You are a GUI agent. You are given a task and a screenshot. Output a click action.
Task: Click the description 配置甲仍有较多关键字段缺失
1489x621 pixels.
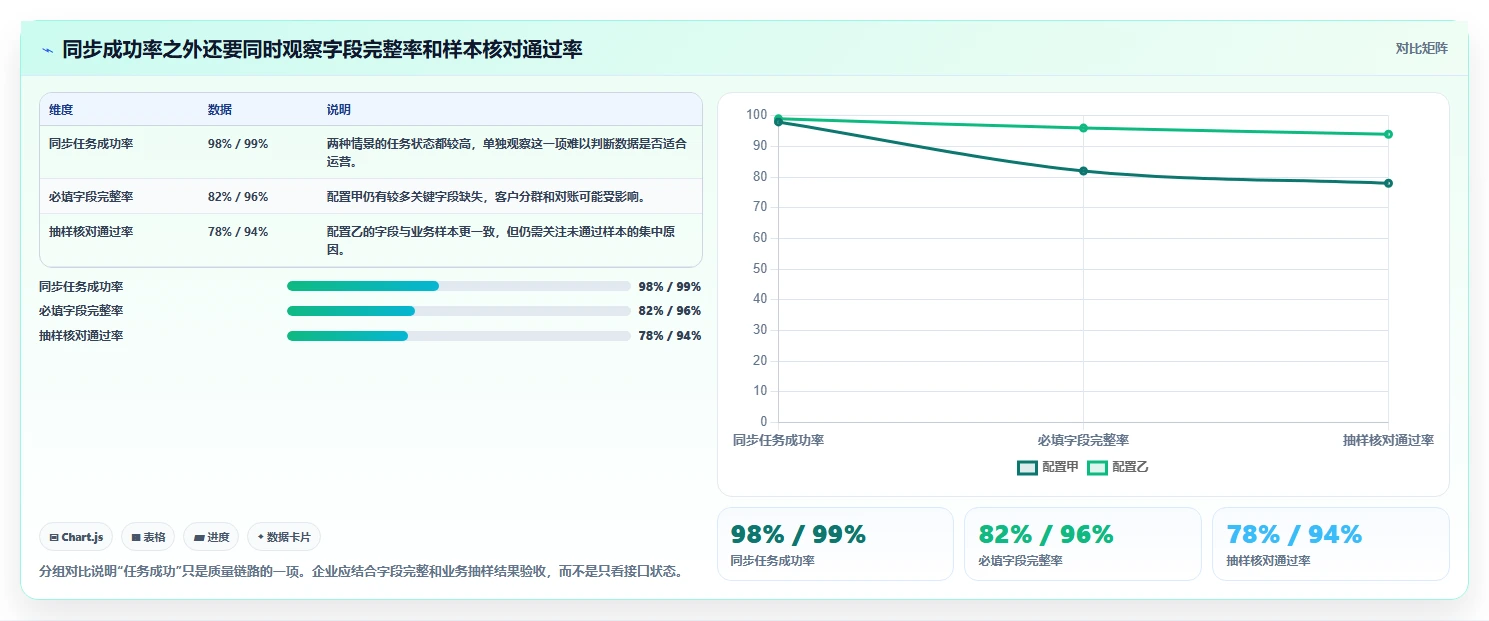pyautogui.click(x=486, y=197)
